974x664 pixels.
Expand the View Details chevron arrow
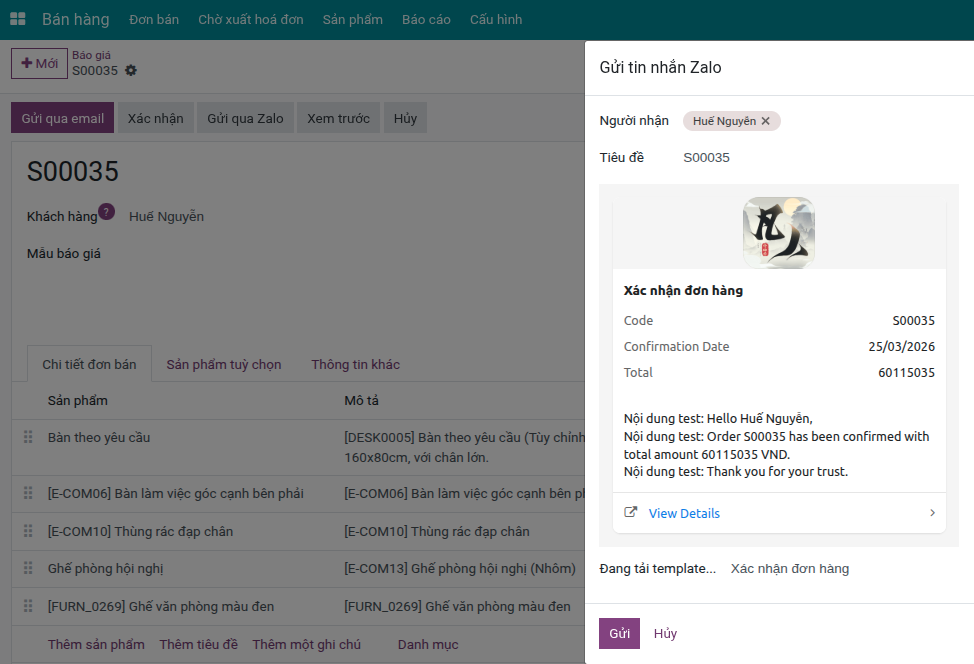[x=932, y=512]
